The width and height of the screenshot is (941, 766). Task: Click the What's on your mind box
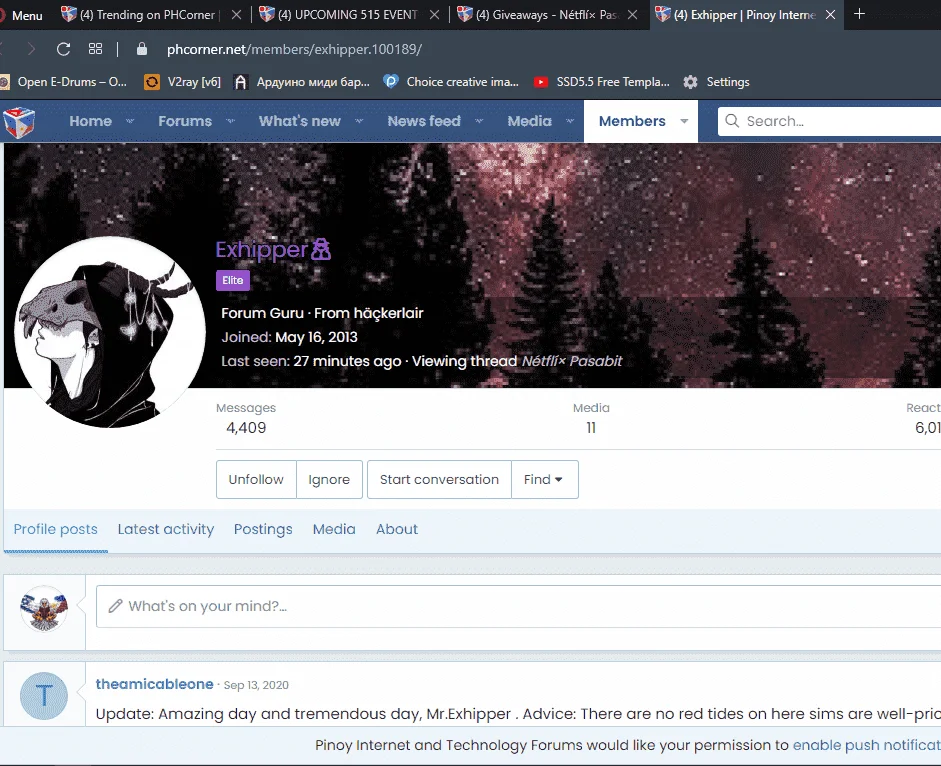click(519, 606)
